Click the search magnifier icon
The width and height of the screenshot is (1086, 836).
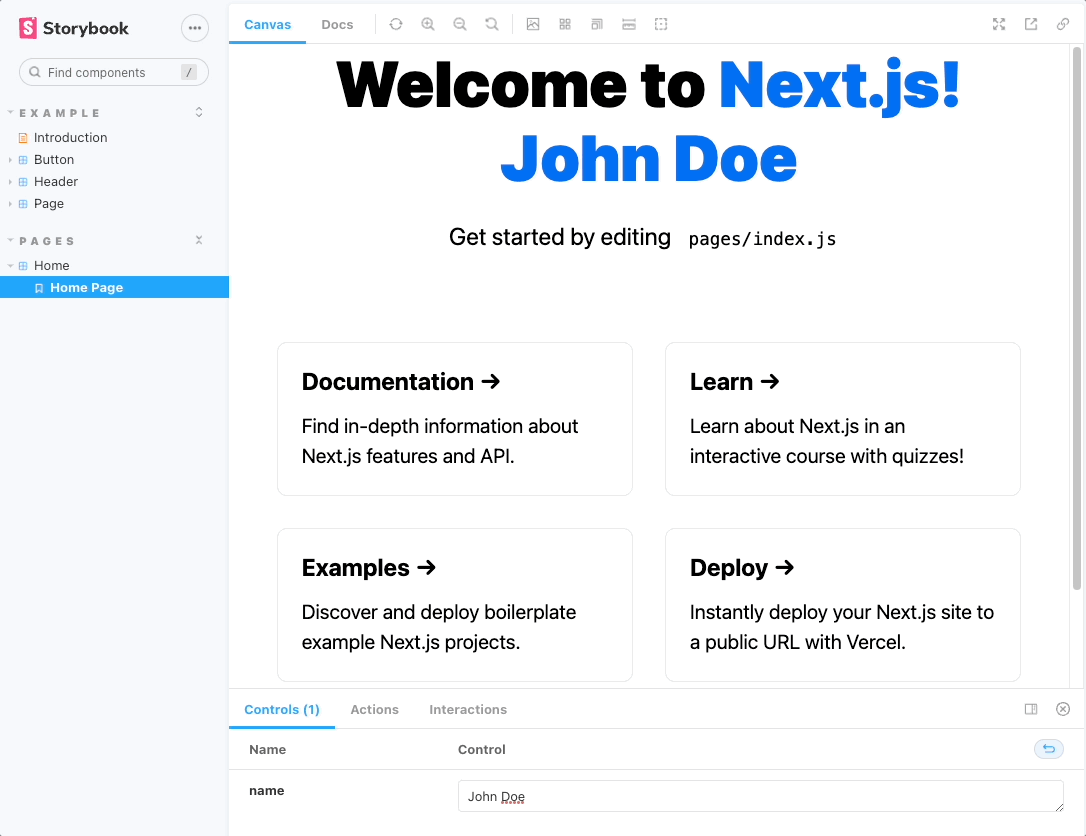pyautogui.click(x=35, y=72)
